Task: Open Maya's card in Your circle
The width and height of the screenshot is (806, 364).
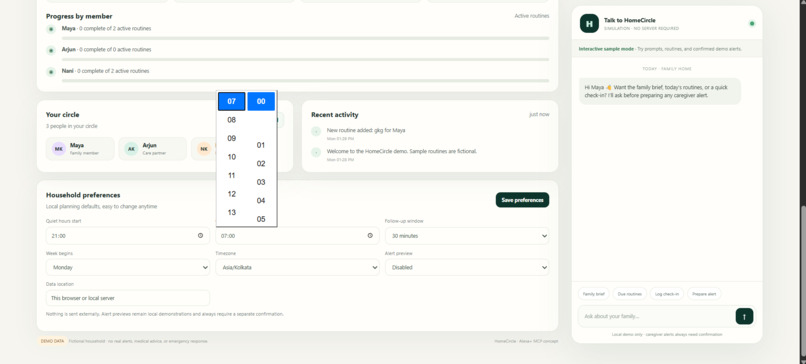Action: (x=80, y=149)
